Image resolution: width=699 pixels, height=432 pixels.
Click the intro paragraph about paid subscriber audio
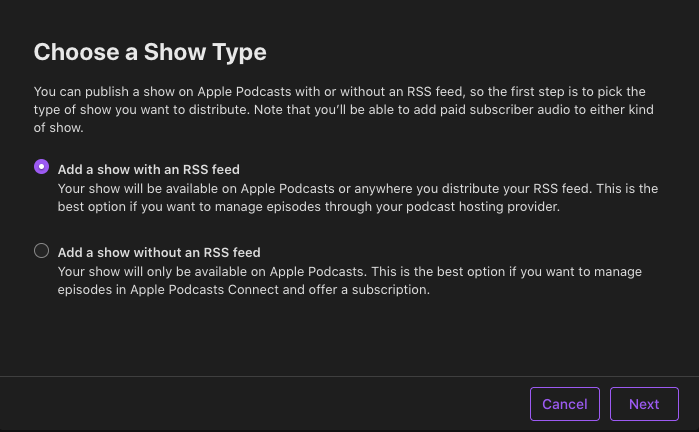point(344,110)
